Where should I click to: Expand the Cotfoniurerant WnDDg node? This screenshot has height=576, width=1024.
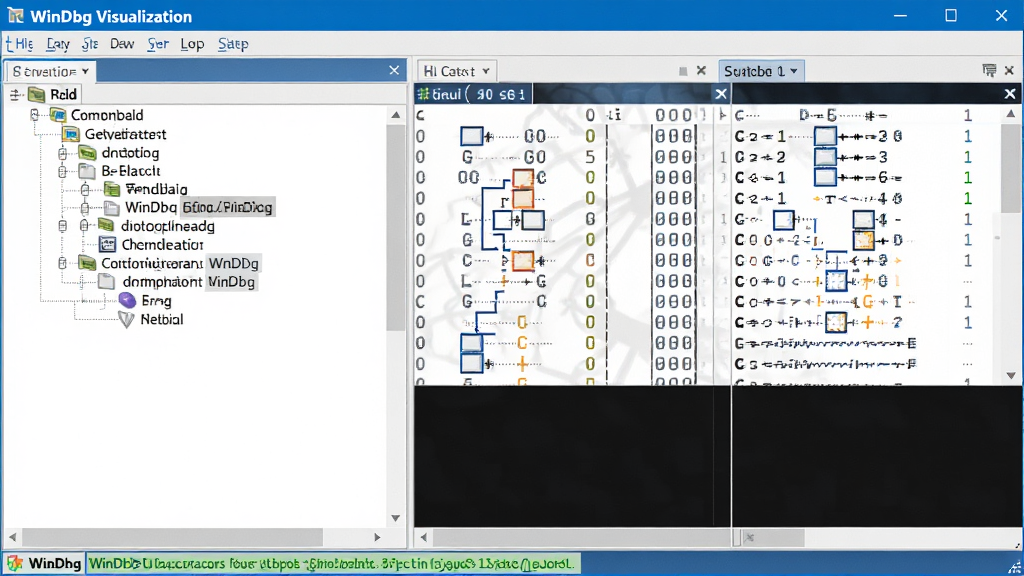click(63, 263)
